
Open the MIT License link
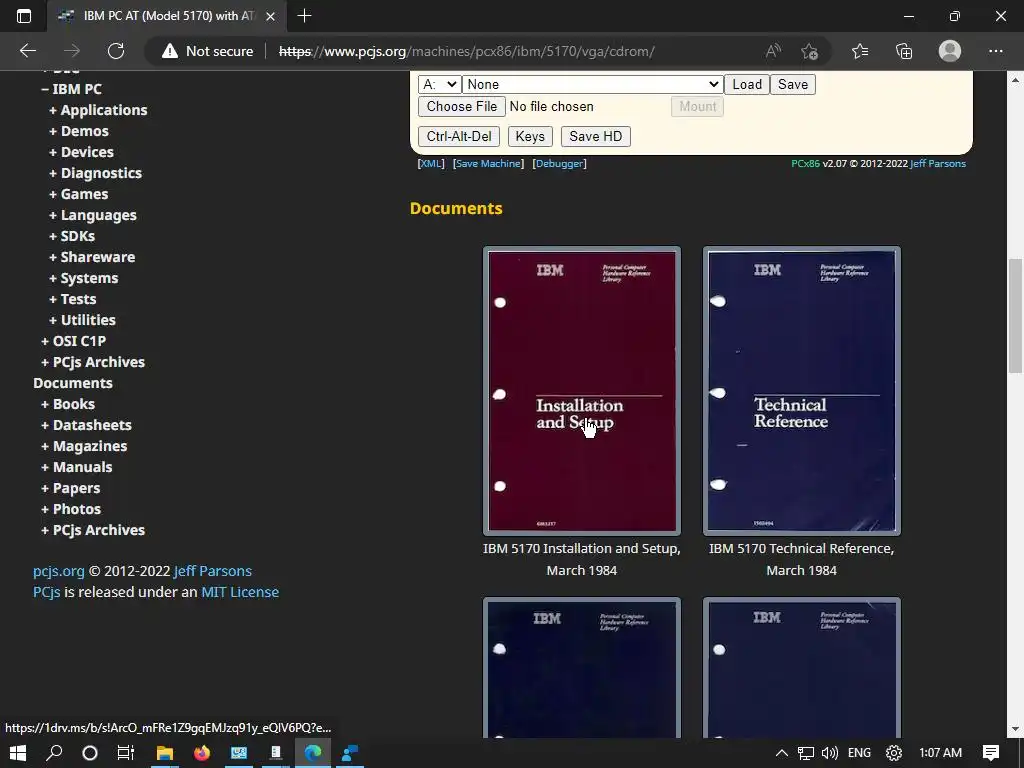[240, 592]
